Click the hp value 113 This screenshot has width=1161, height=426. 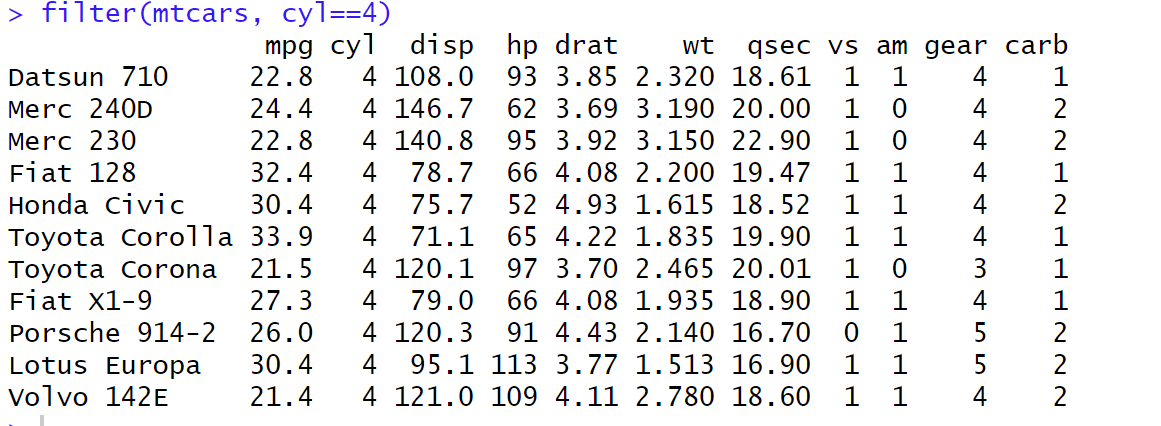pyautogui.click(x=513, y=366)
